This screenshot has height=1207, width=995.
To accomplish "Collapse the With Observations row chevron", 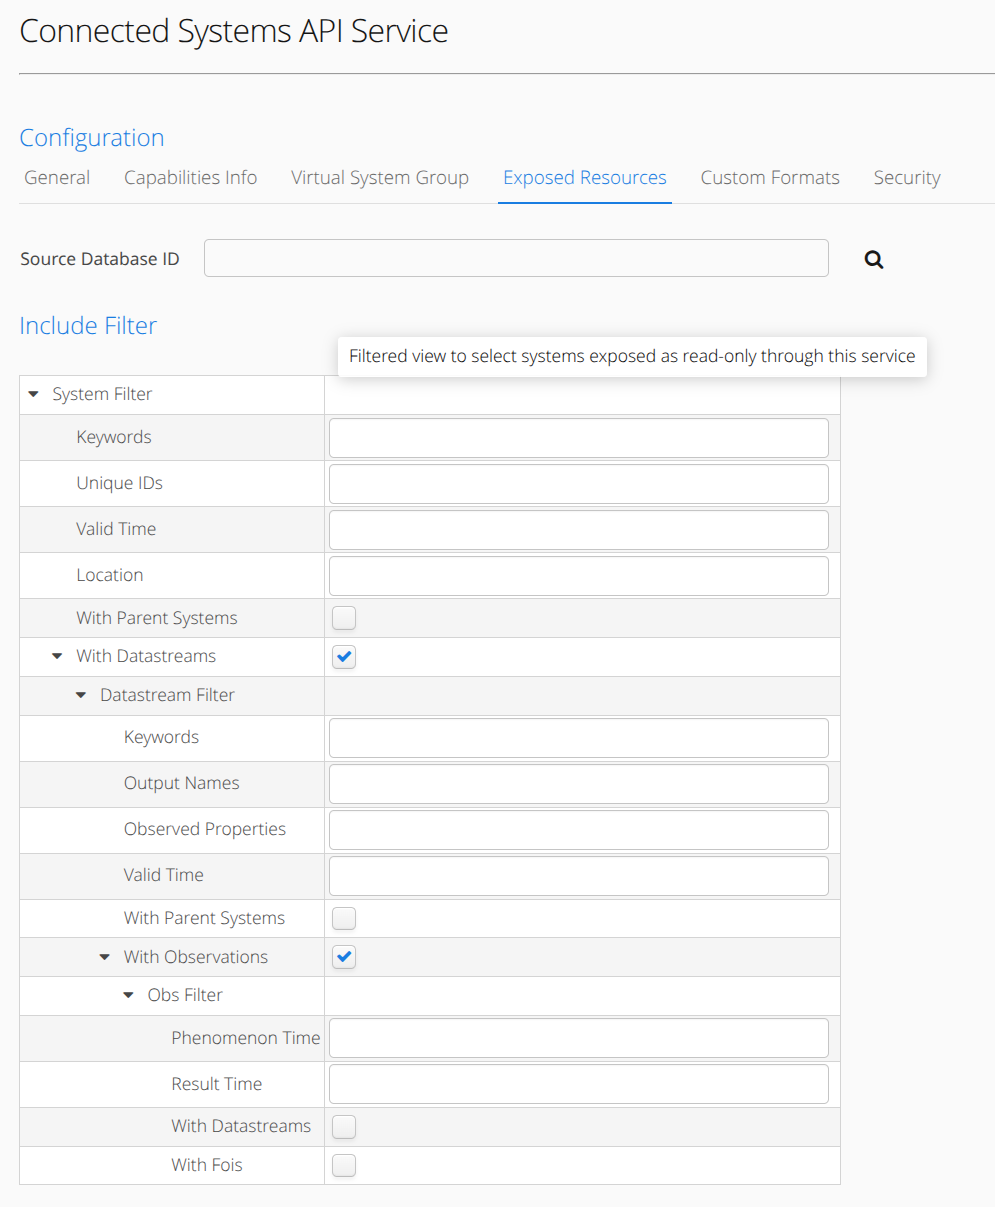I will tap(104, 956).
